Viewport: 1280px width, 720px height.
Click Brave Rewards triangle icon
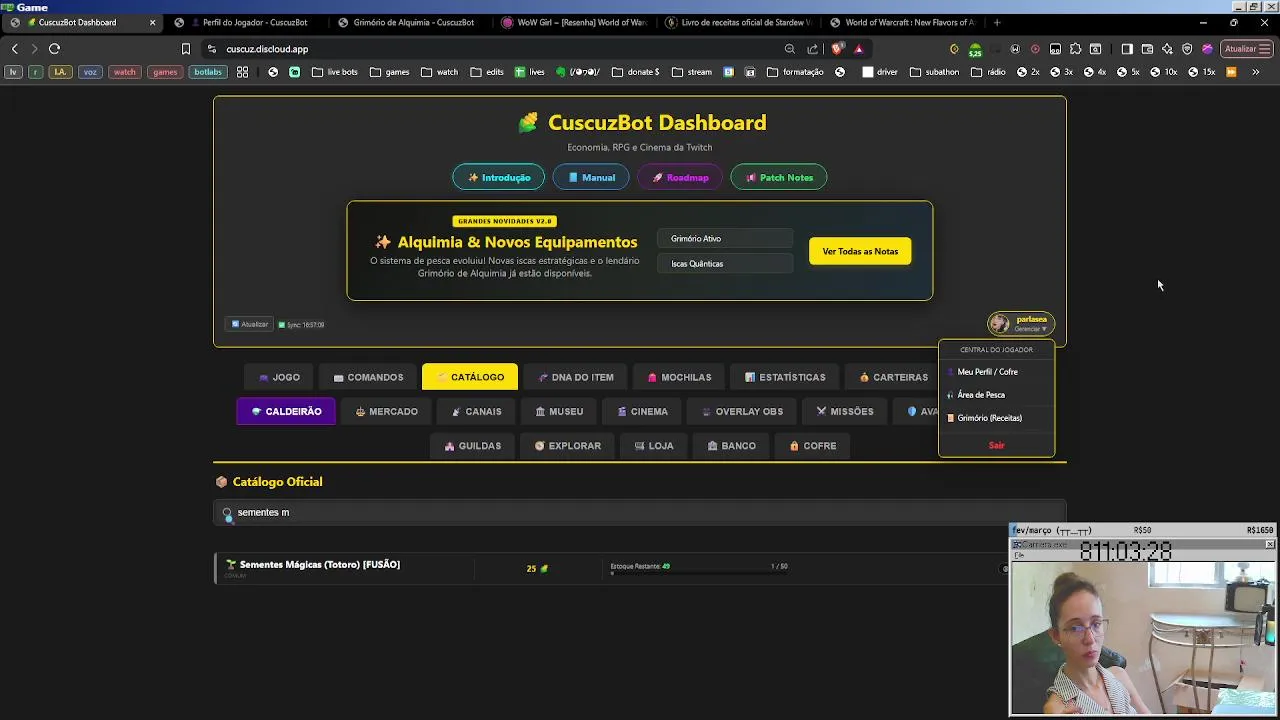(x=858, y=48)
